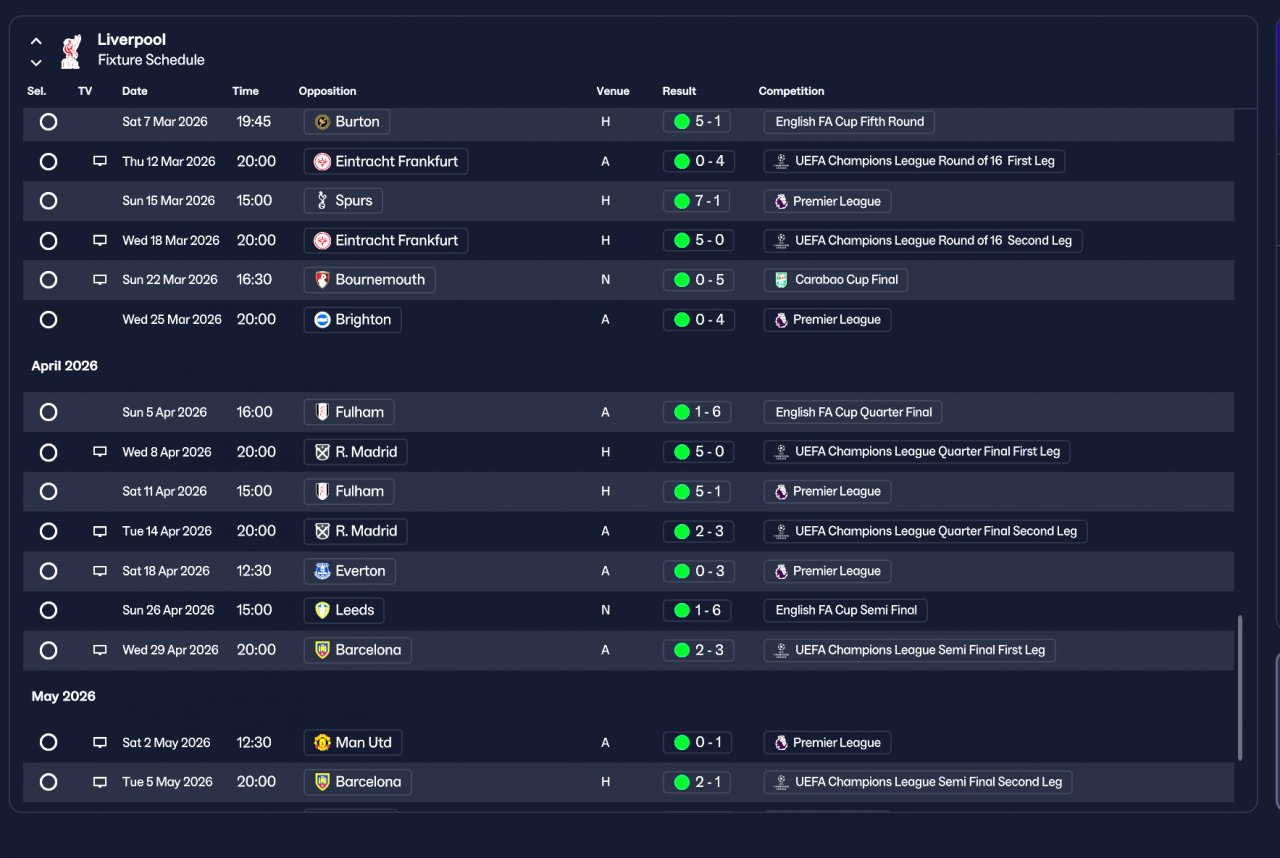Click the Burton club badge icon
This screenshot has width=1280, height=858.
click(x=322, y=122)
